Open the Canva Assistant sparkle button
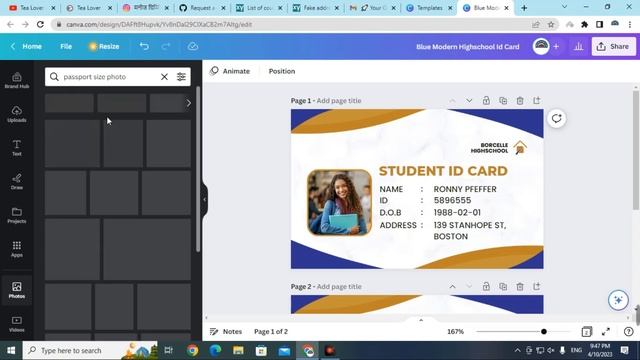Image resolution: width=640 pixels, height=360 pixels. (618, 300)
